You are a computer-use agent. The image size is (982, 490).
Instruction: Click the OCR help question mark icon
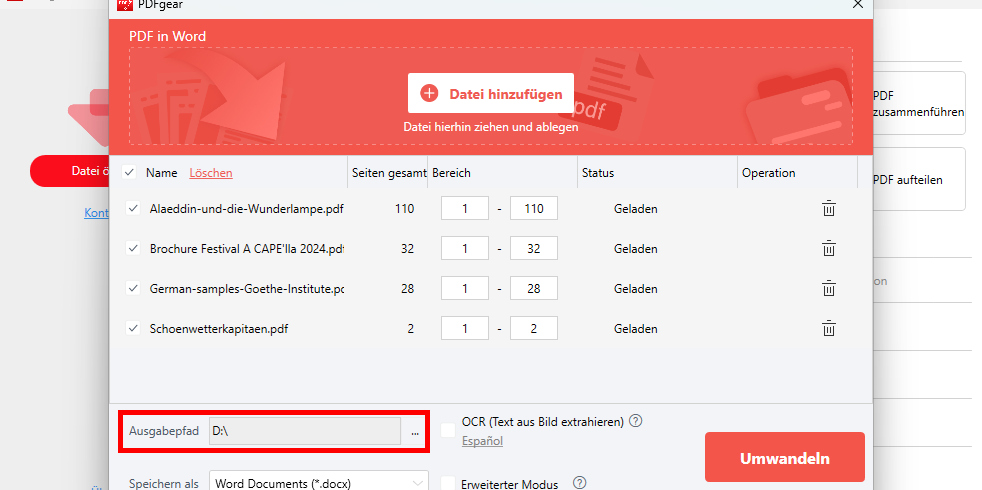(635, 421)
